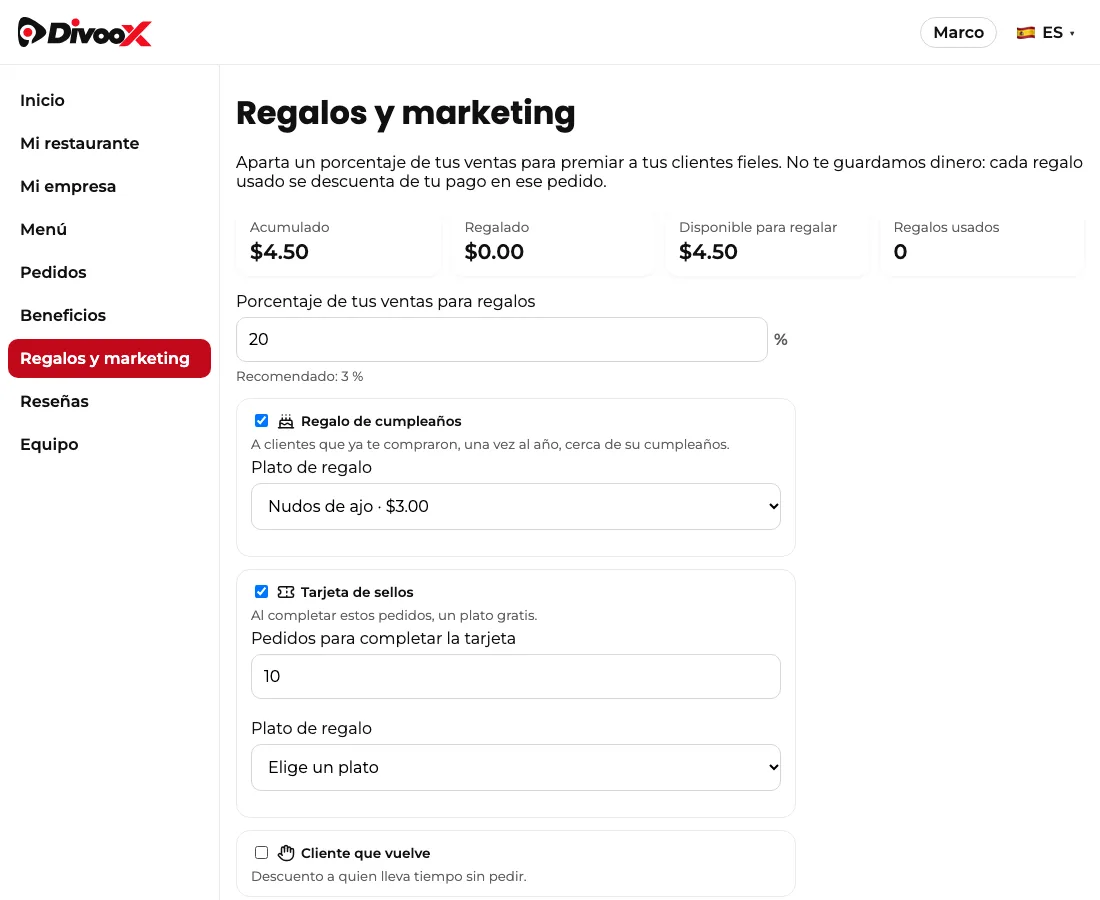Click the Acumulado $4.50 card
This screenshot has height=900, width=1100.
pos(338,243)
